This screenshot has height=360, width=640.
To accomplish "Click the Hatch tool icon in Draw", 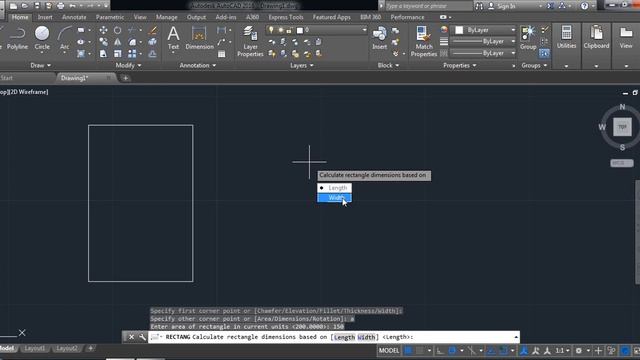I will click(81, 54).
